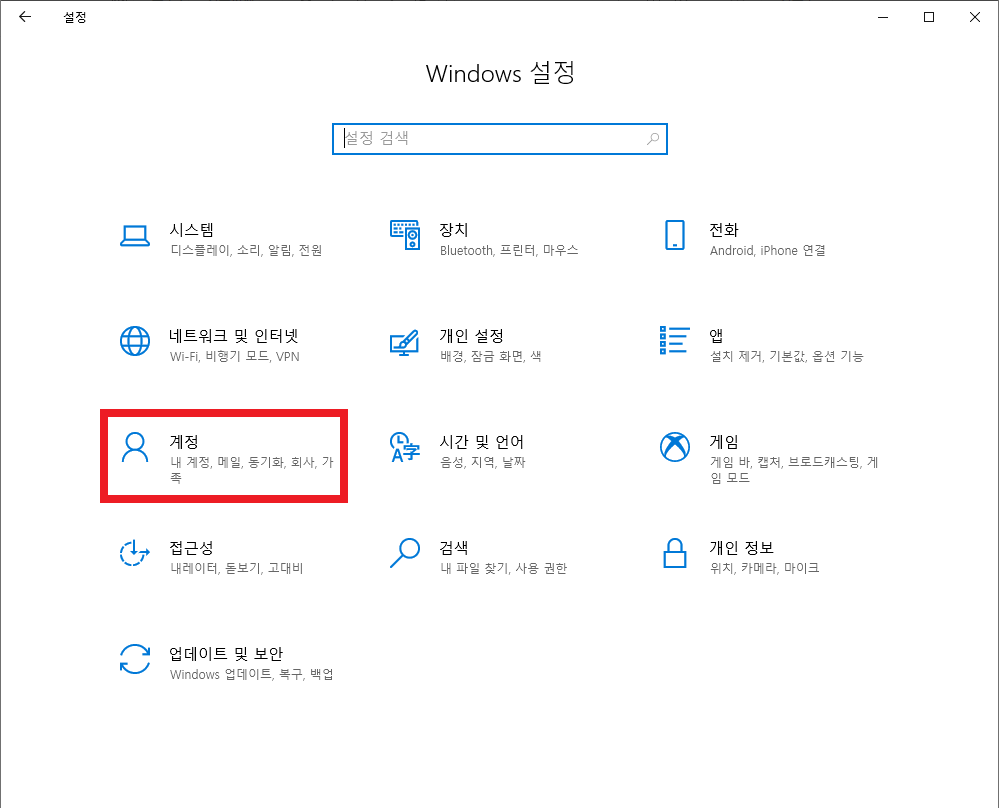Click text '위치, 카메라, 마이크'
This screenshot has width=999, height=808.
click(765, 567)
